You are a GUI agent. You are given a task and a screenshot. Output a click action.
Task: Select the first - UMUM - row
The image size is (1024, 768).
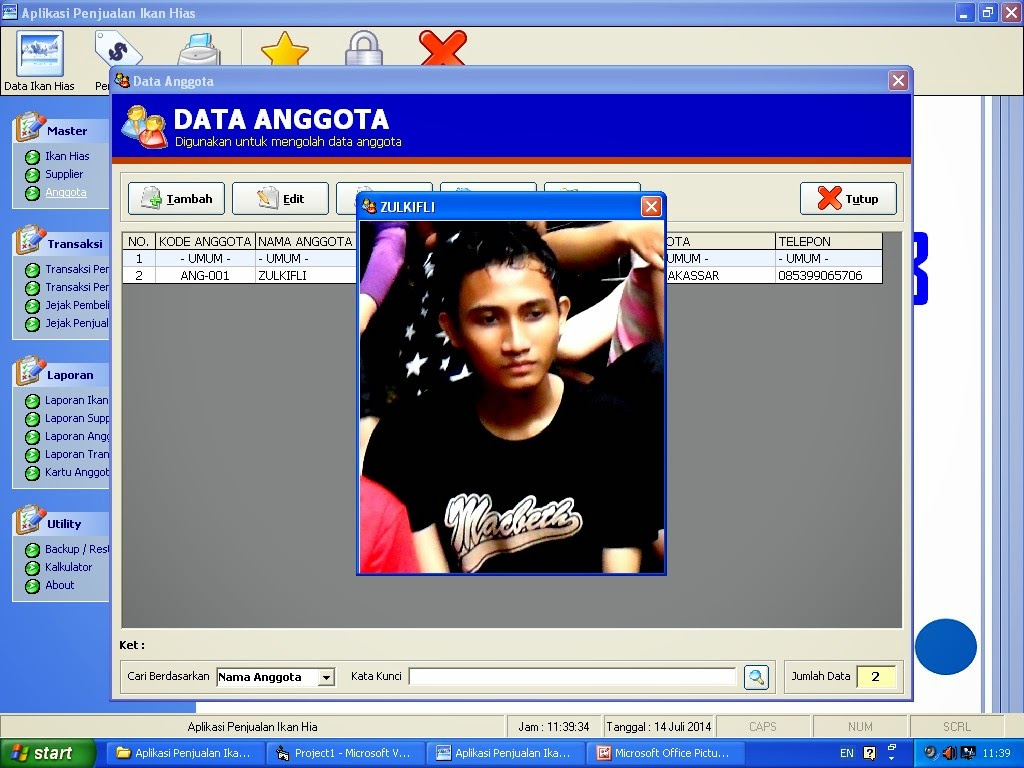[502, 259]
